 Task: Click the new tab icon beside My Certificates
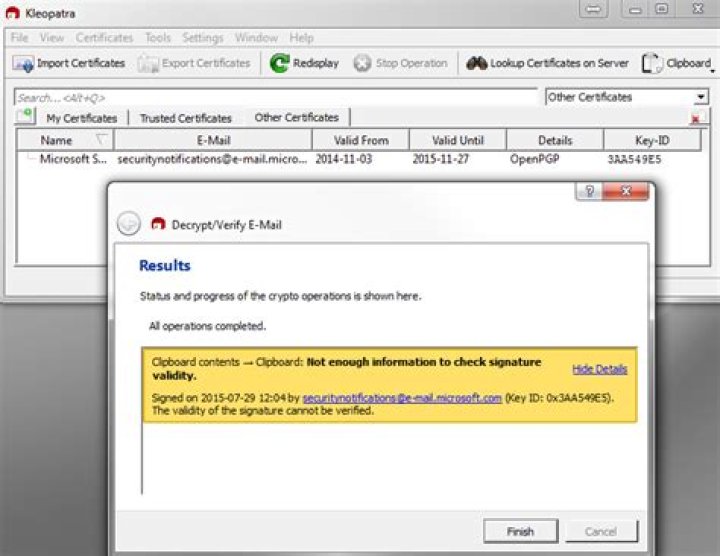(25, 116)
